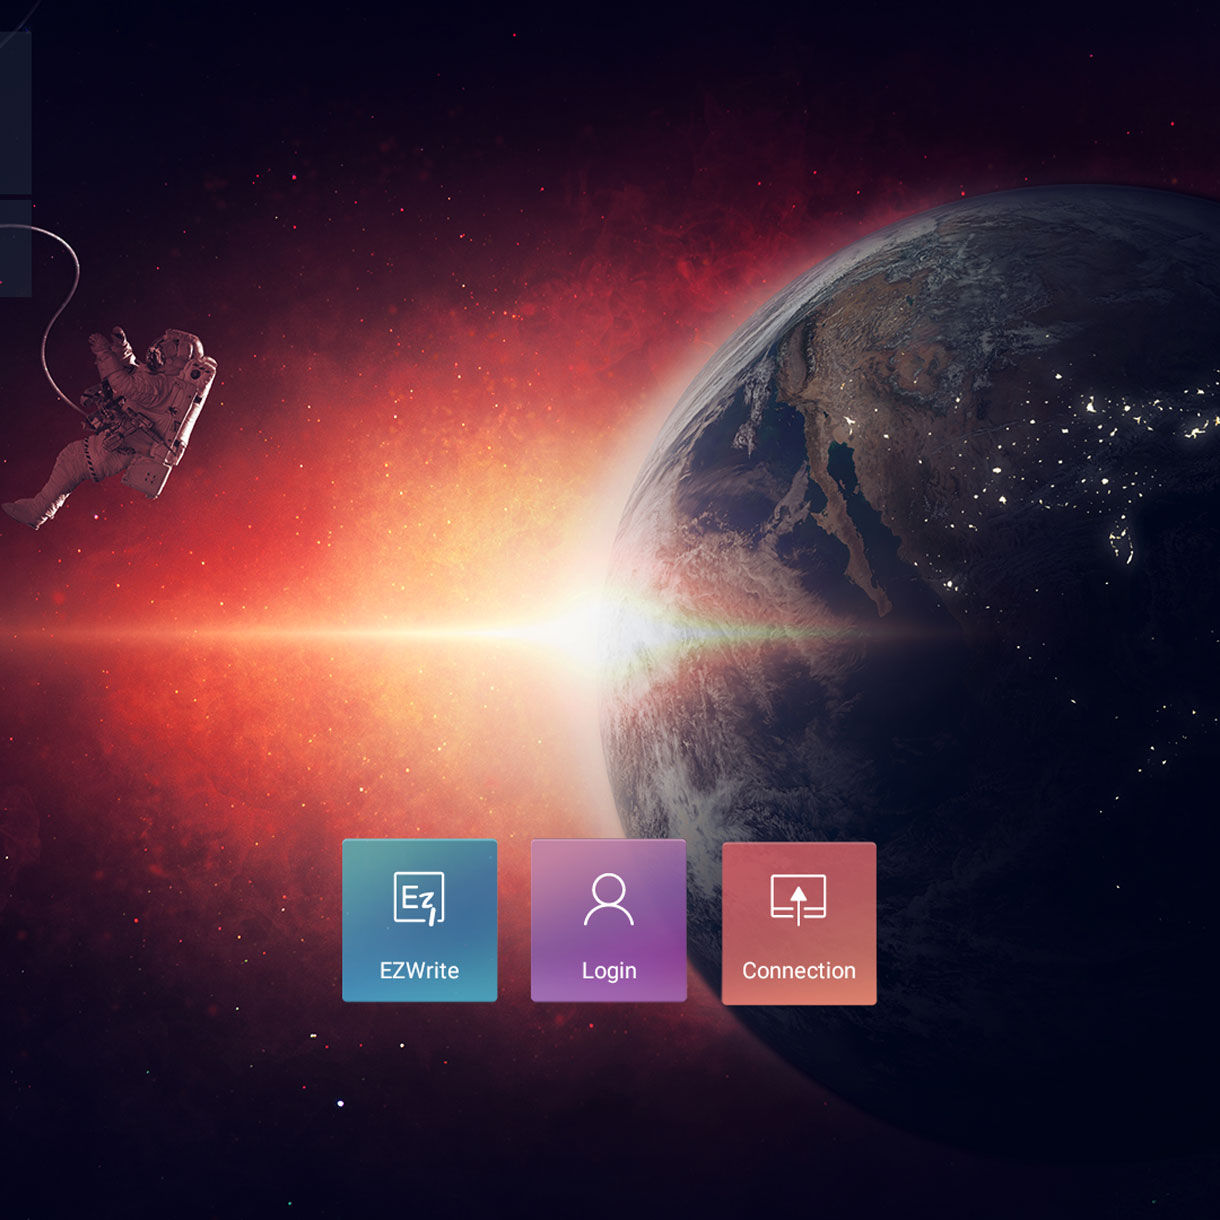Open the upper panel on the left edge
Viewport: 1220px width, 1220px height.
point(14,112)
